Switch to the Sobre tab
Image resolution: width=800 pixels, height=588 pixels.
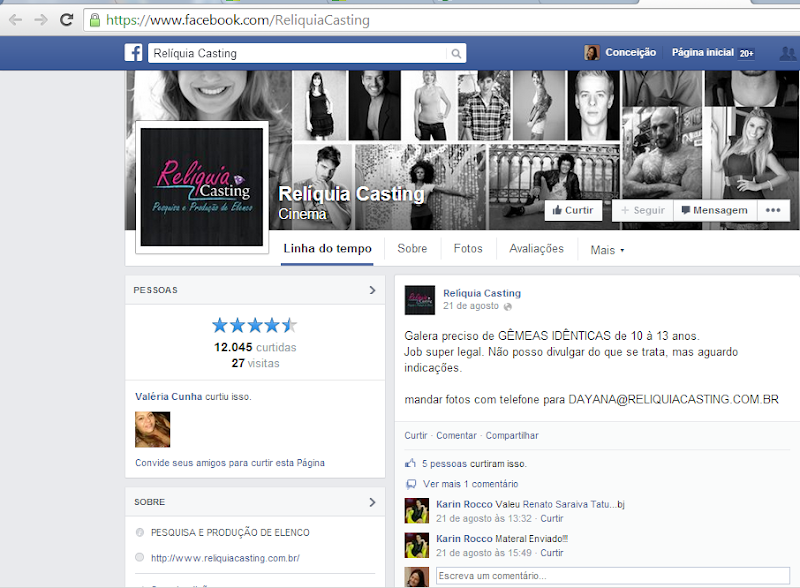click(x=412, y=249)
